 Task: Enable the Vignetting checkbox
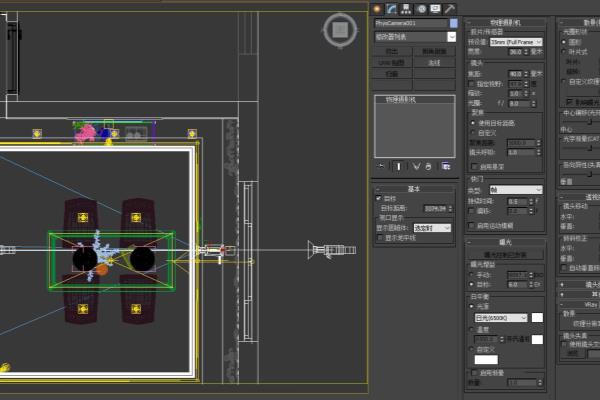click(x=474, y=372)
